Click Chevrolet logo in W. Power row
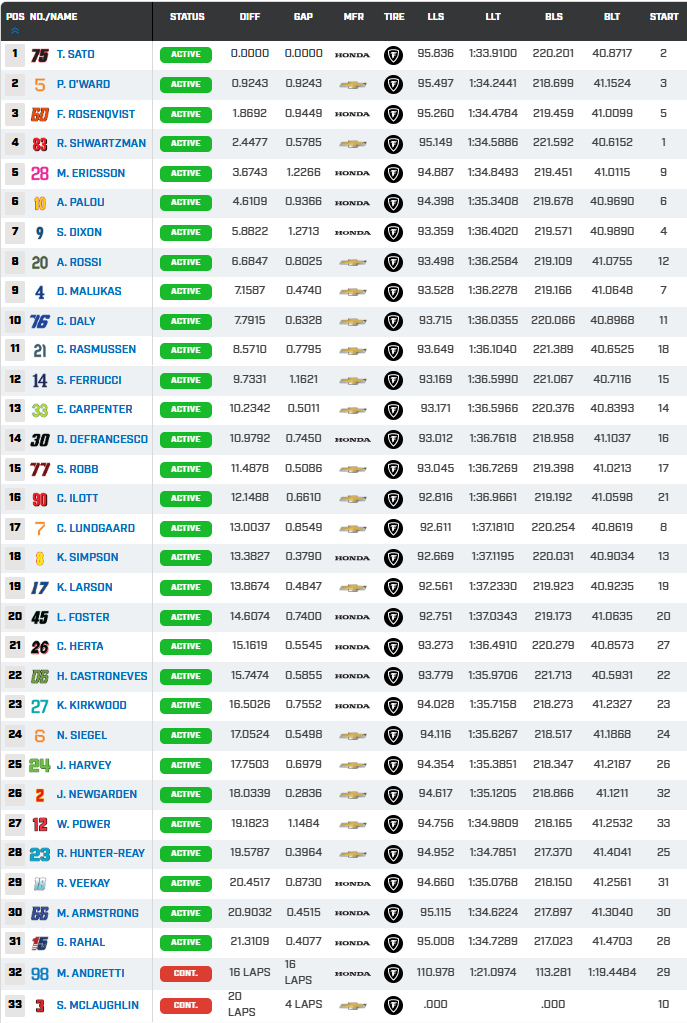The image size is (687, 1023). coord(353,825)
